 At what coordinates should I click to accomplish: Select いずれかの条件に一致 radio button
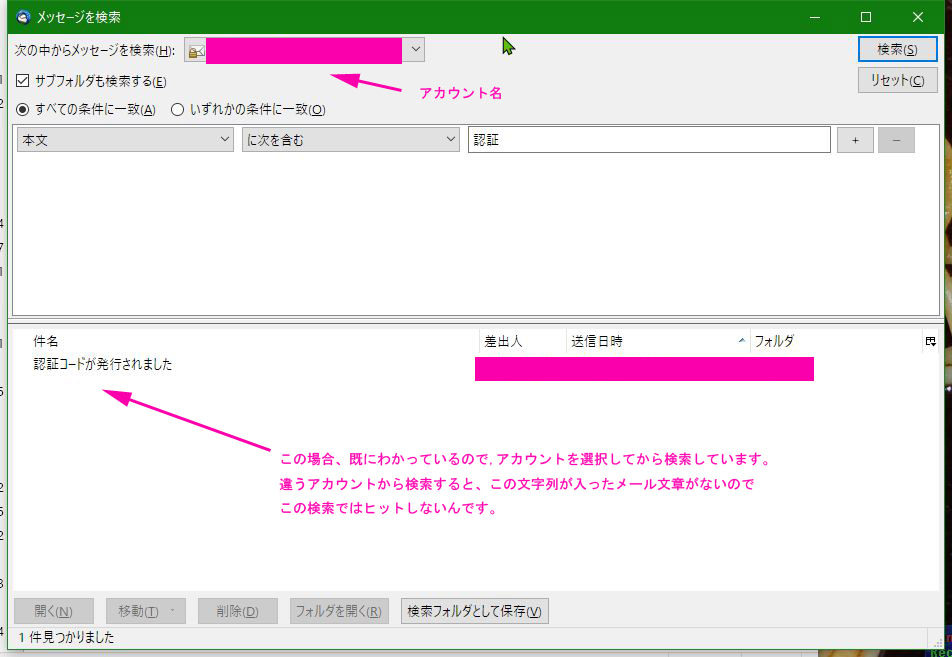[x=178, y=110]
